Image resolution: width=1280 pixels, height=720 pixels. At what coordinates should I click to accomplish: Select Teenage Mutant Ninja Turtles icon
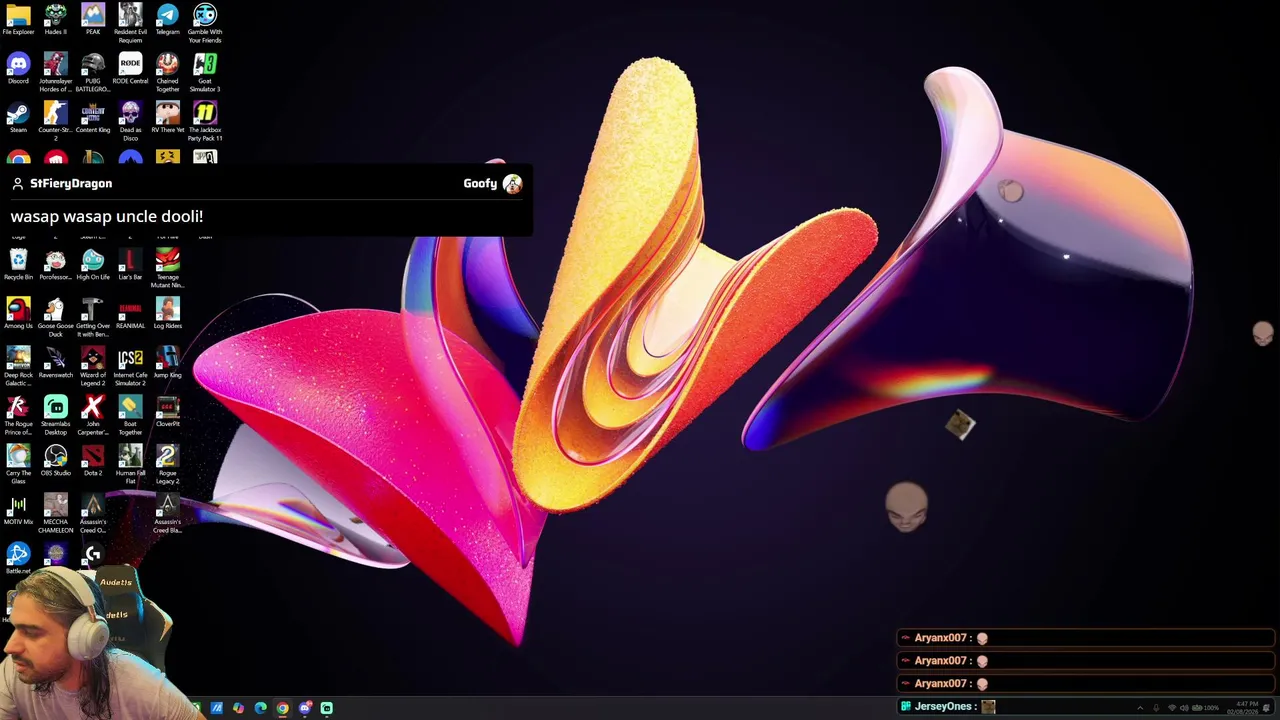pyautogui.click(x=167, y=269)
